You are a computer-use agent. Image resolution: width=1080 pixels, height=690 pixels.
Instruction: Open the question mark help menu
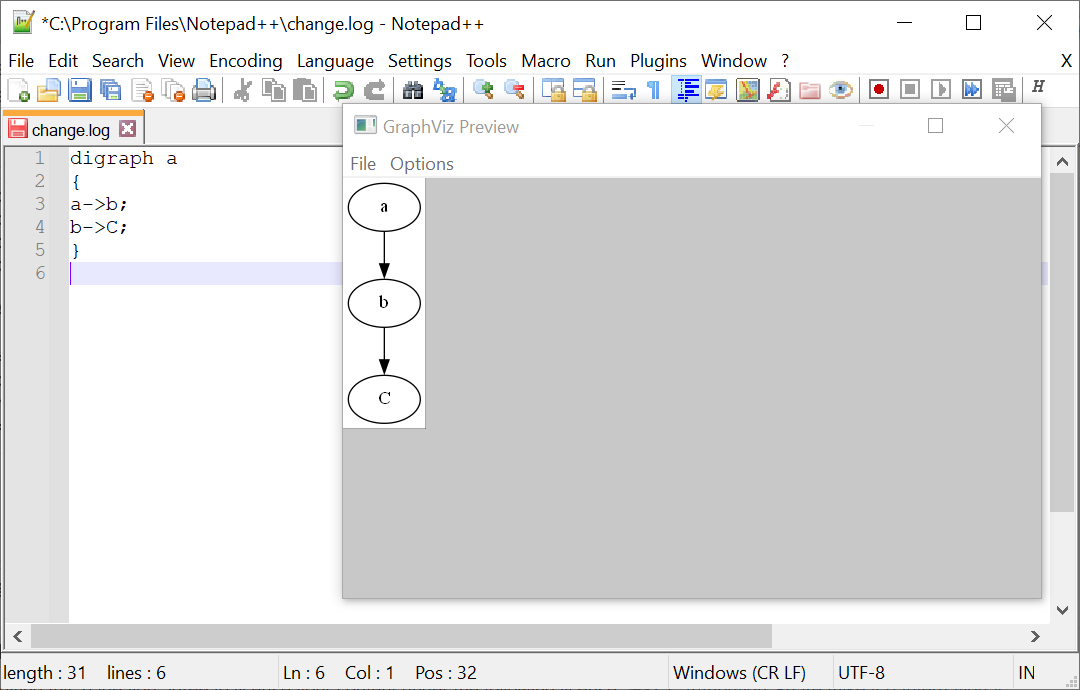coord(785,61)
